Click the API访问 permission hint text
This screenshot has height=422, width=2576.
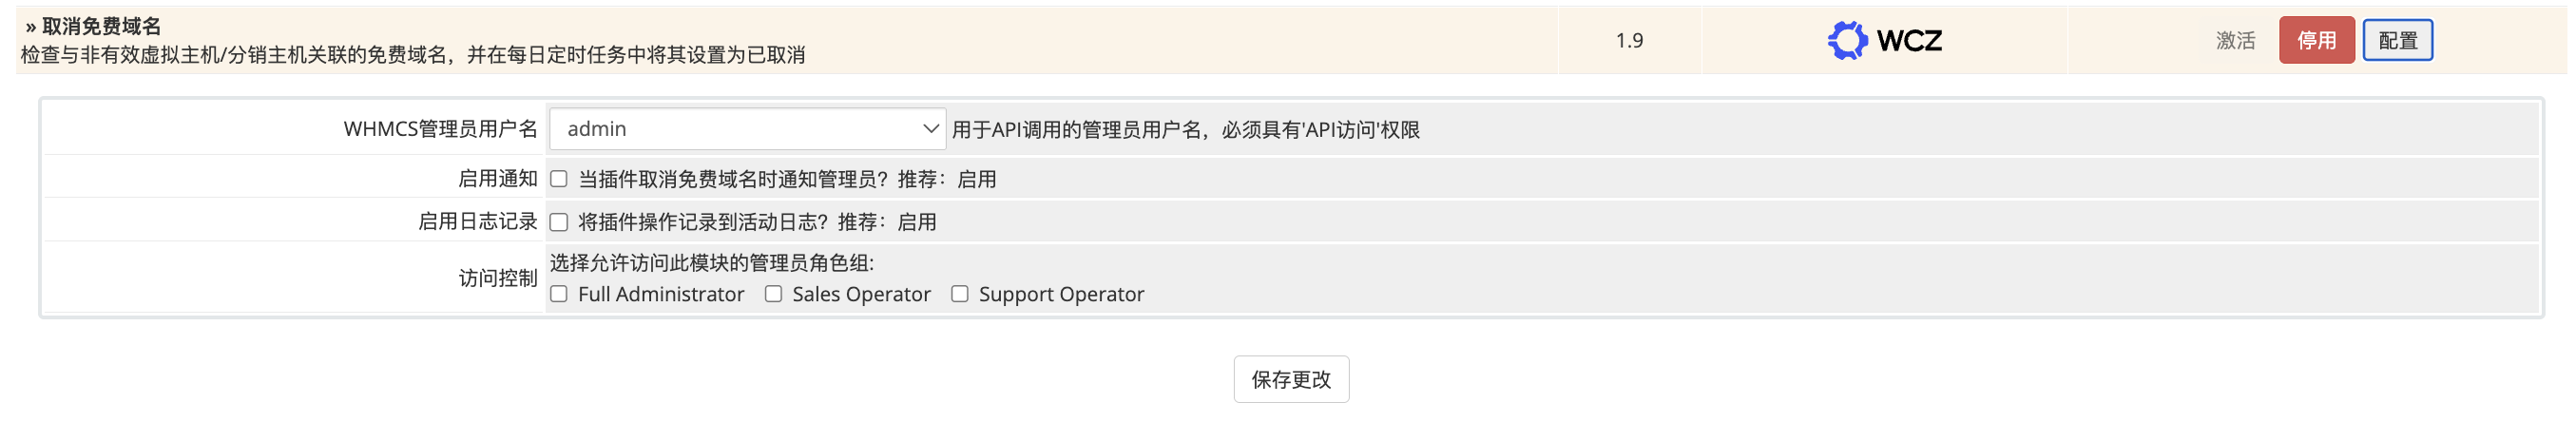1185,130
